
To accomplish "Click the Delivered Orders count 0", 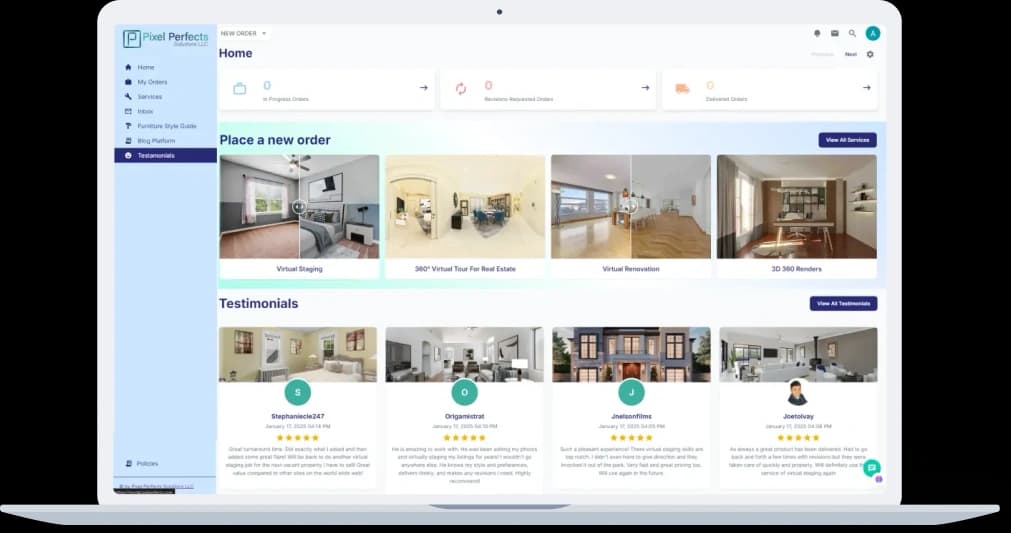I will (710, 85).
